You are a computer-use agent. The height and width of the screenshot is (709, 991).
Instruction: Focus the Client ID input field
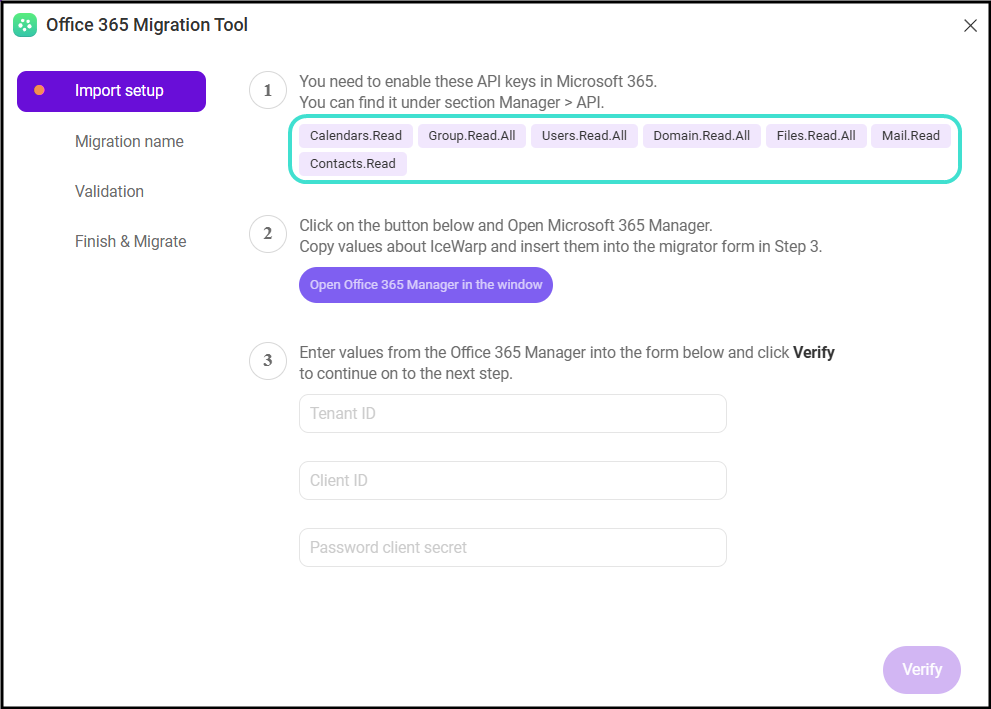513,480
